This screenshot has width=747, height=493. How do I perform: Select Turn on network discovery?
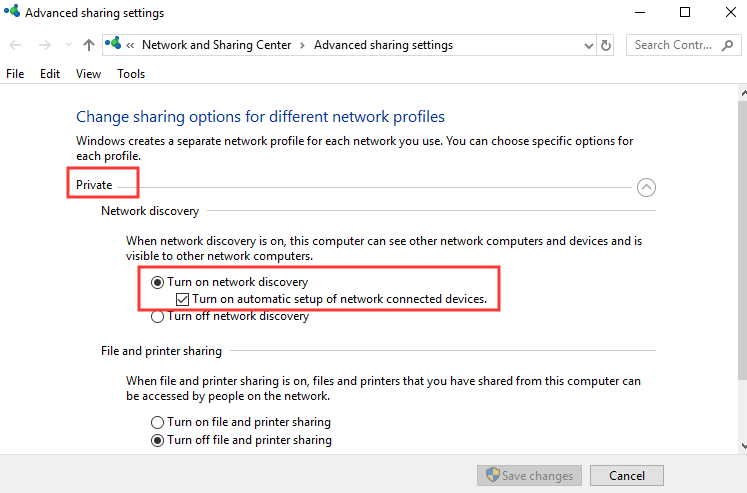157,283
